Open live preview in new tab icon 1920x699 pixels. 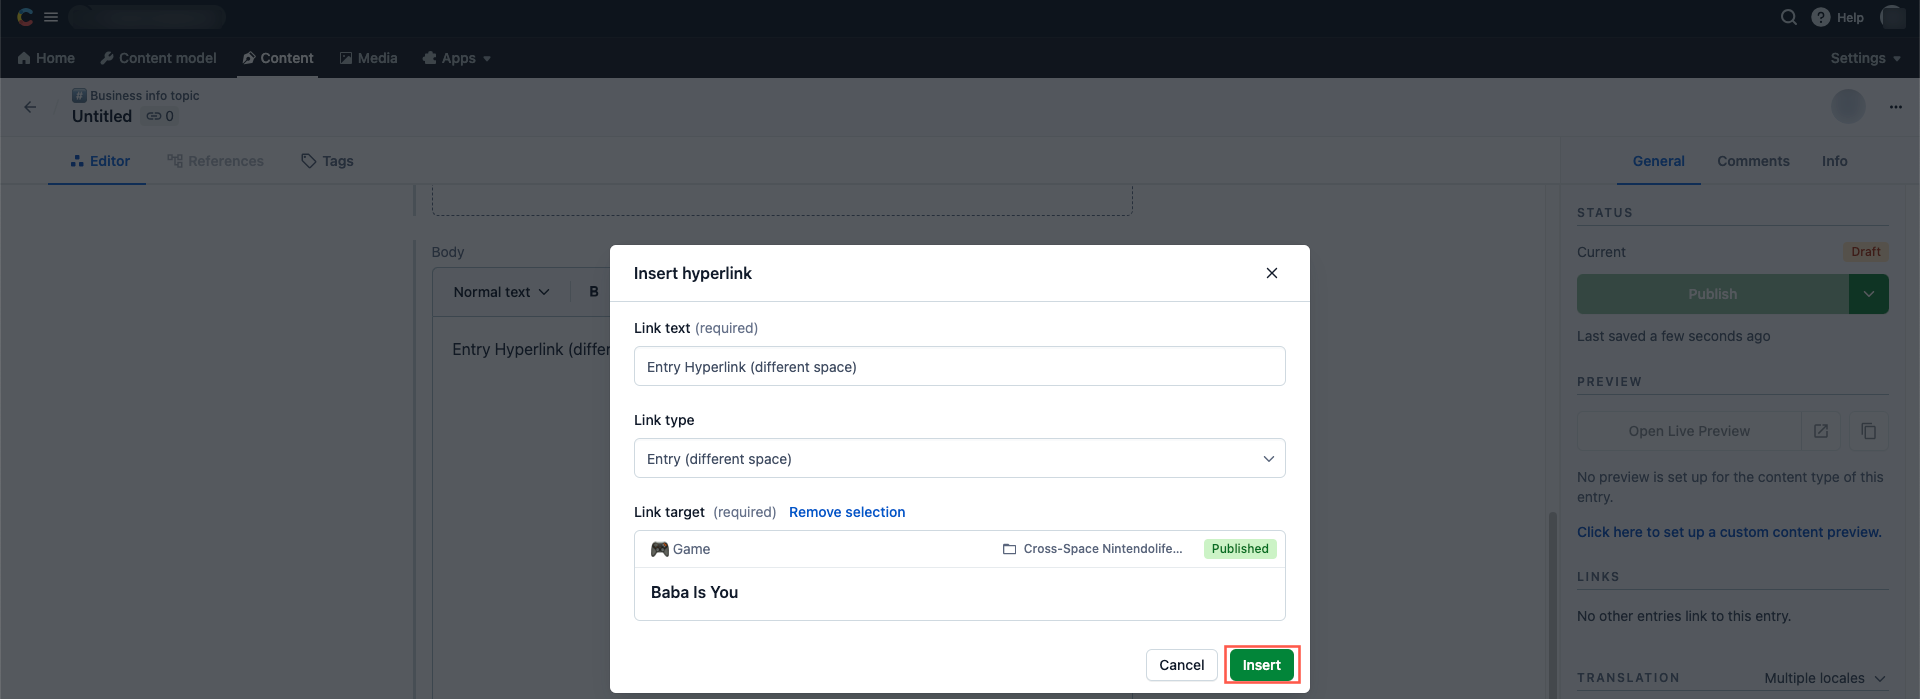pos(1821,431)
